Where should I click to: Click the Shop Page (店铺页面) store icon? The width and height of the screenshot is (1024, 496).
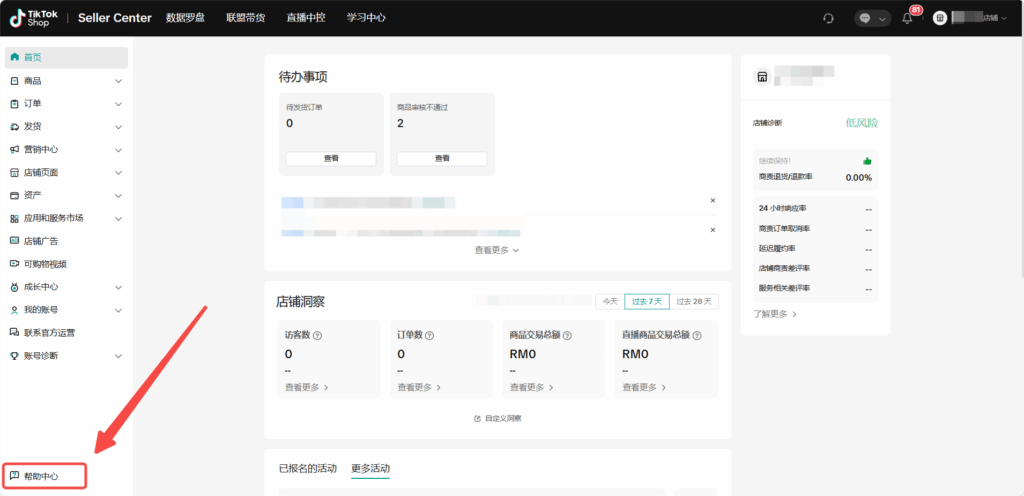point(15,173)
